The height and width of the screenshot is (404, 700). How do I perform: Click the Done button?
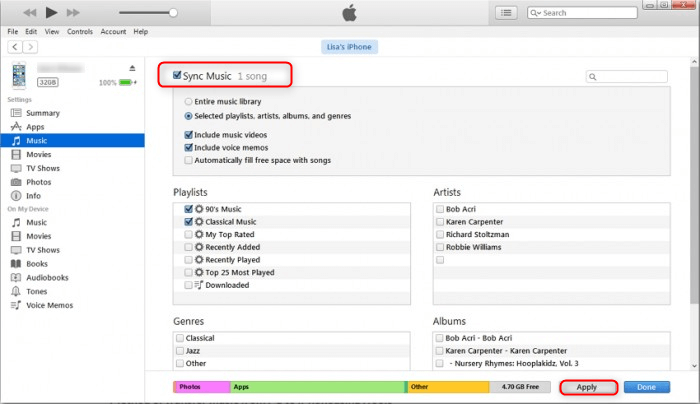647,387
